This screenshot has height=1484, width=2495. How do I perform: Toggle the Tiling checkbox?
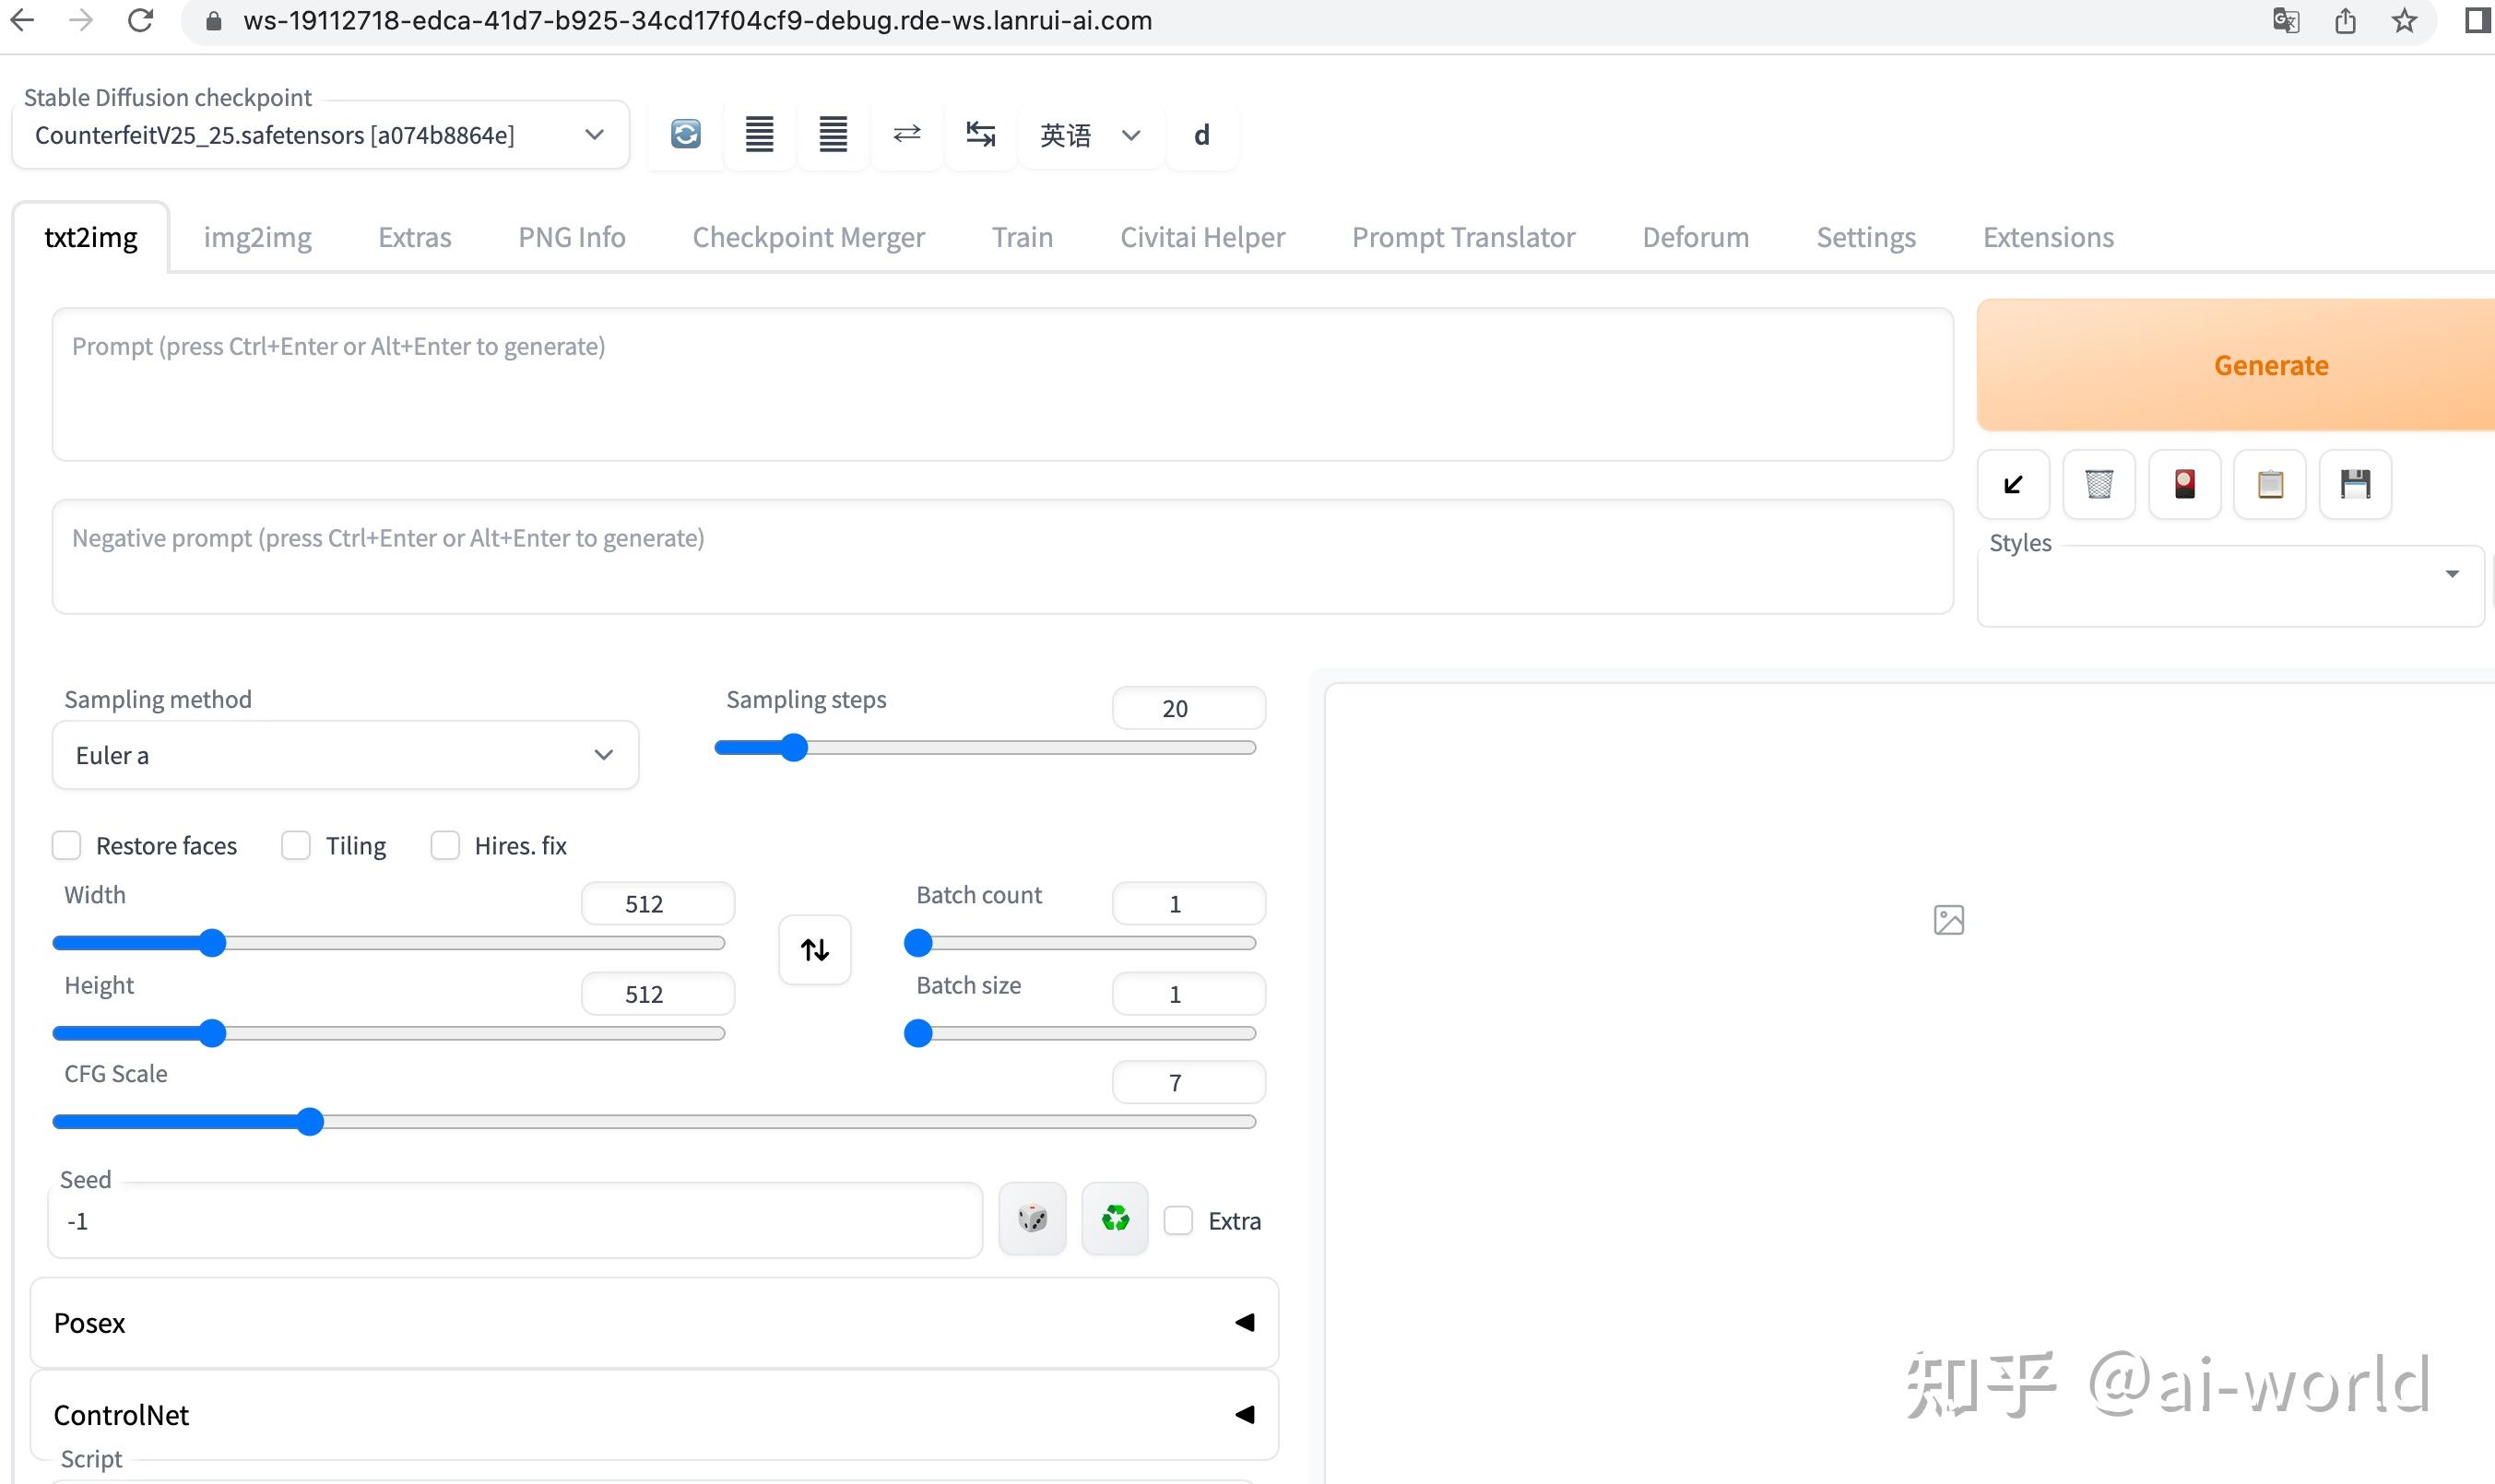click(296, 846)
